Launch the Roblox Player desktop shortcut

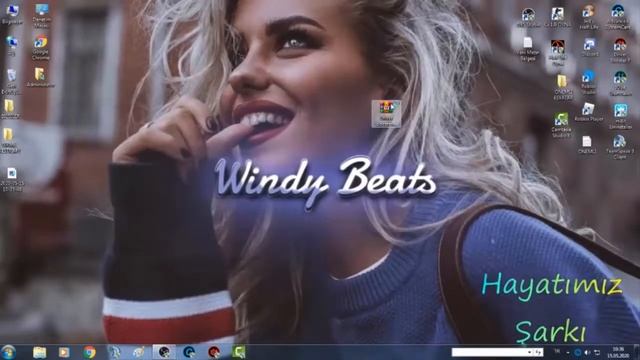click(588, 112)
